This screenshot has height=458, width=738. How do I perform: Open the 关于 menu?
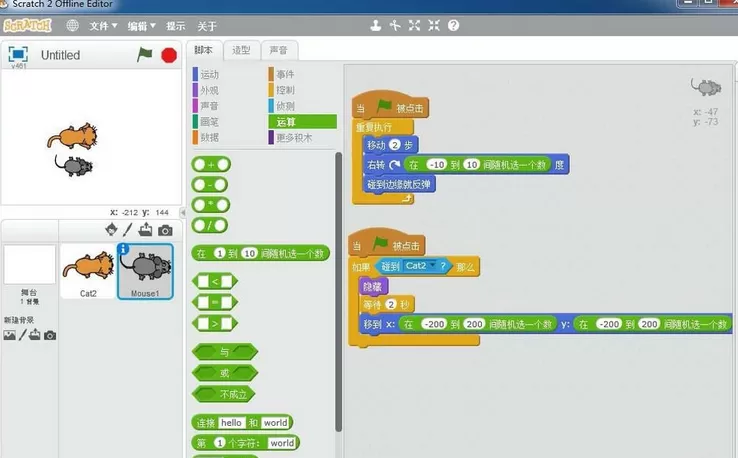point(207,26)
